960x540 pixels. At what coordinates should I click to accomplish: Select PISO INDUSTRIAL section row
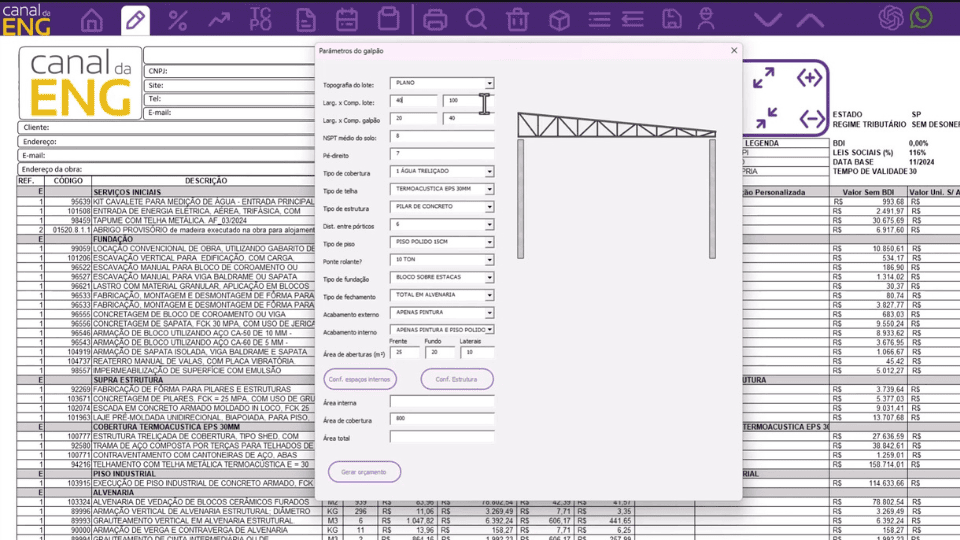pos(165,474)
